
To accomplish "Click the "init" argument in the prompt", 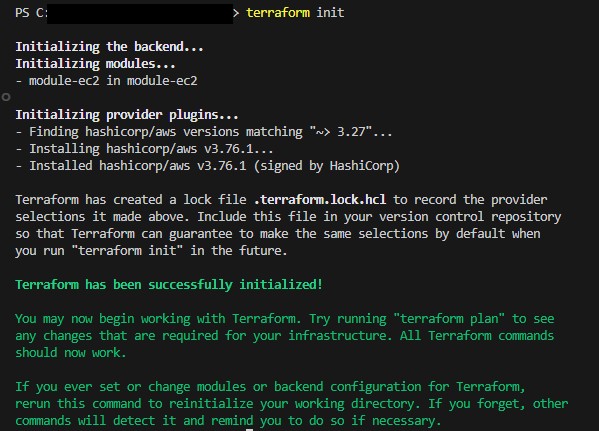I will pyautogui.click(x=330, y=13).
